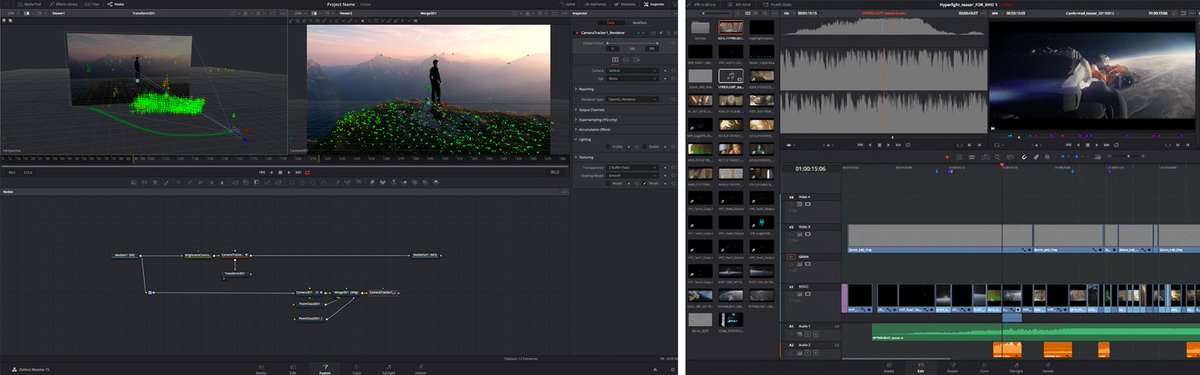The image size is (1200, 375).
Task: Select the CameraTracker1_Renderer node
Action: pos(383,292)
